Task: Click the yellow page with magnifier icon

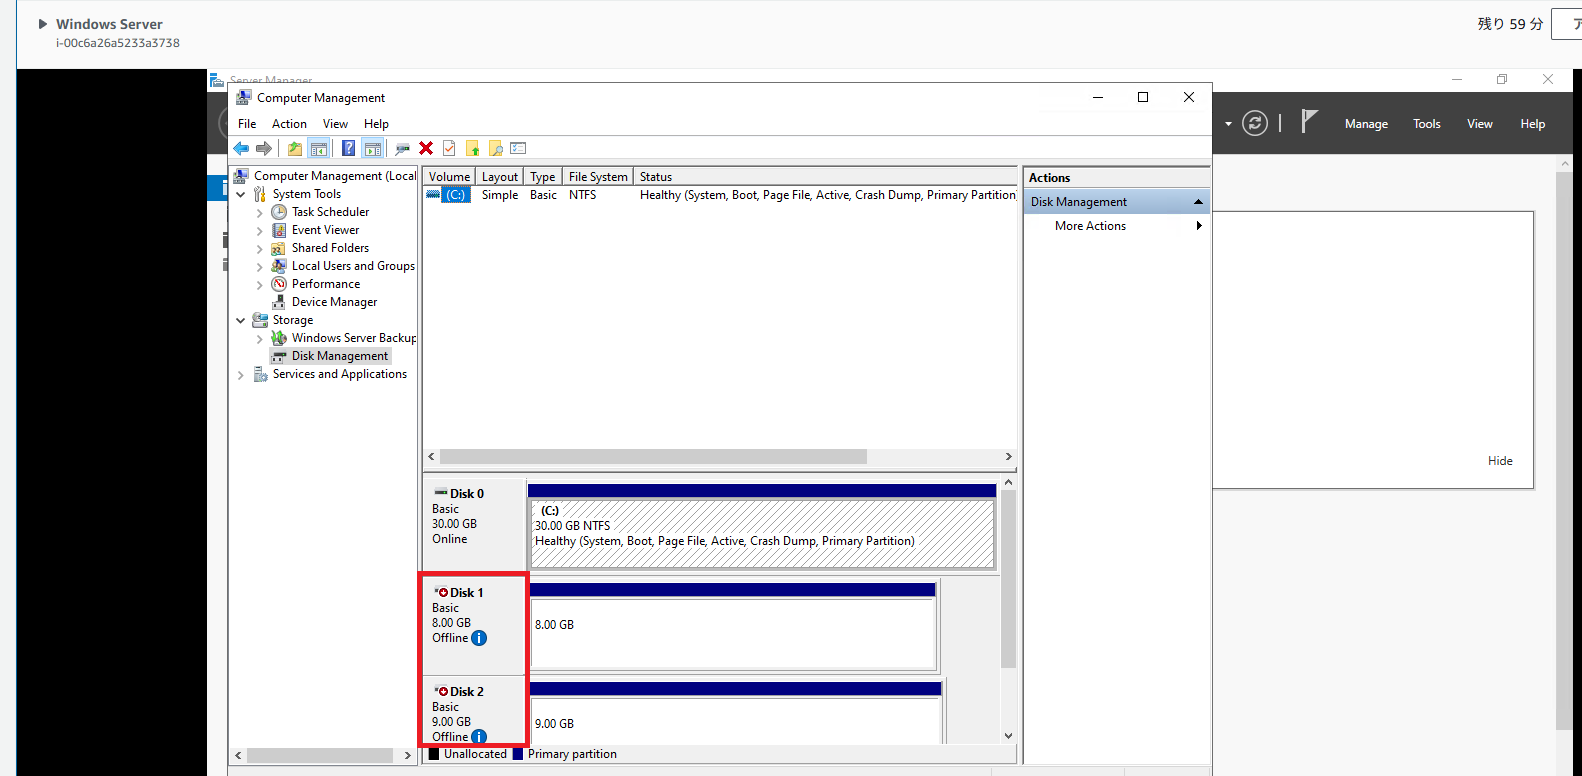Action: tap(496, 148)
